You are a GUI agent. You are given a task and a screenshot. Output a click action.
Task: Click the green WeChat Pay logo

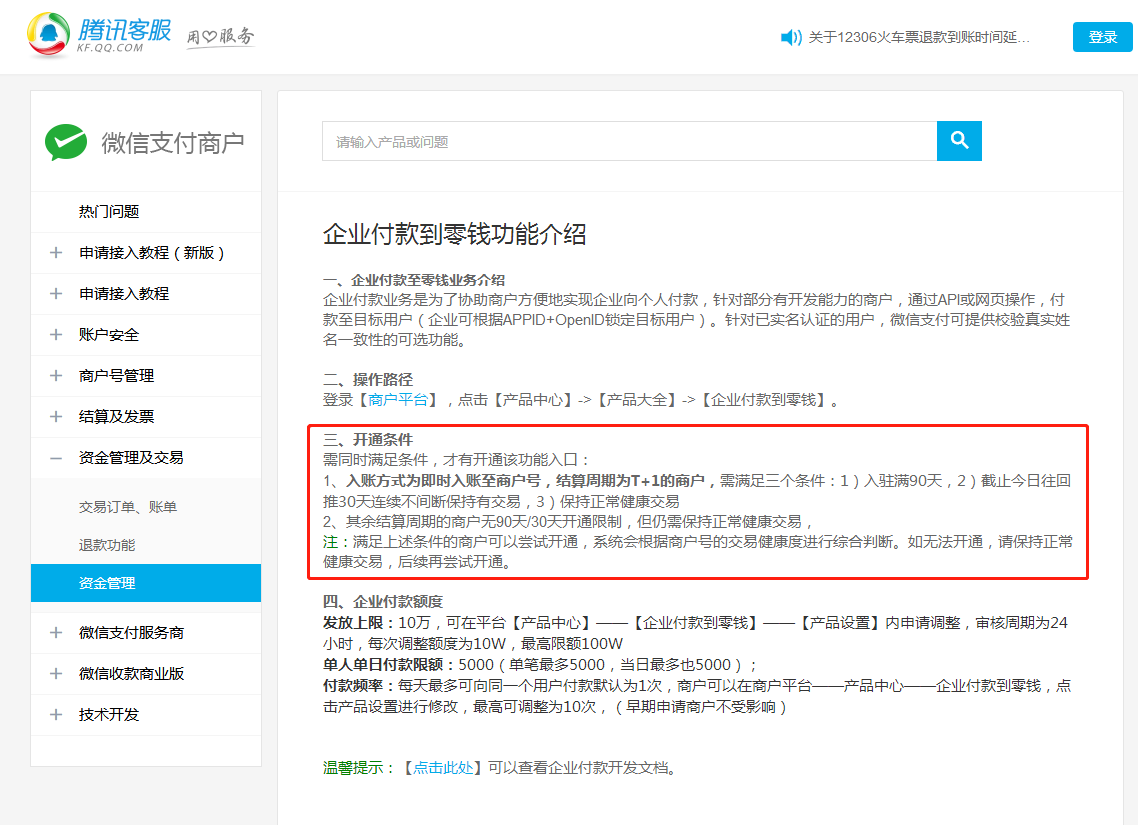pyautogui.click(x=66, y=142)
